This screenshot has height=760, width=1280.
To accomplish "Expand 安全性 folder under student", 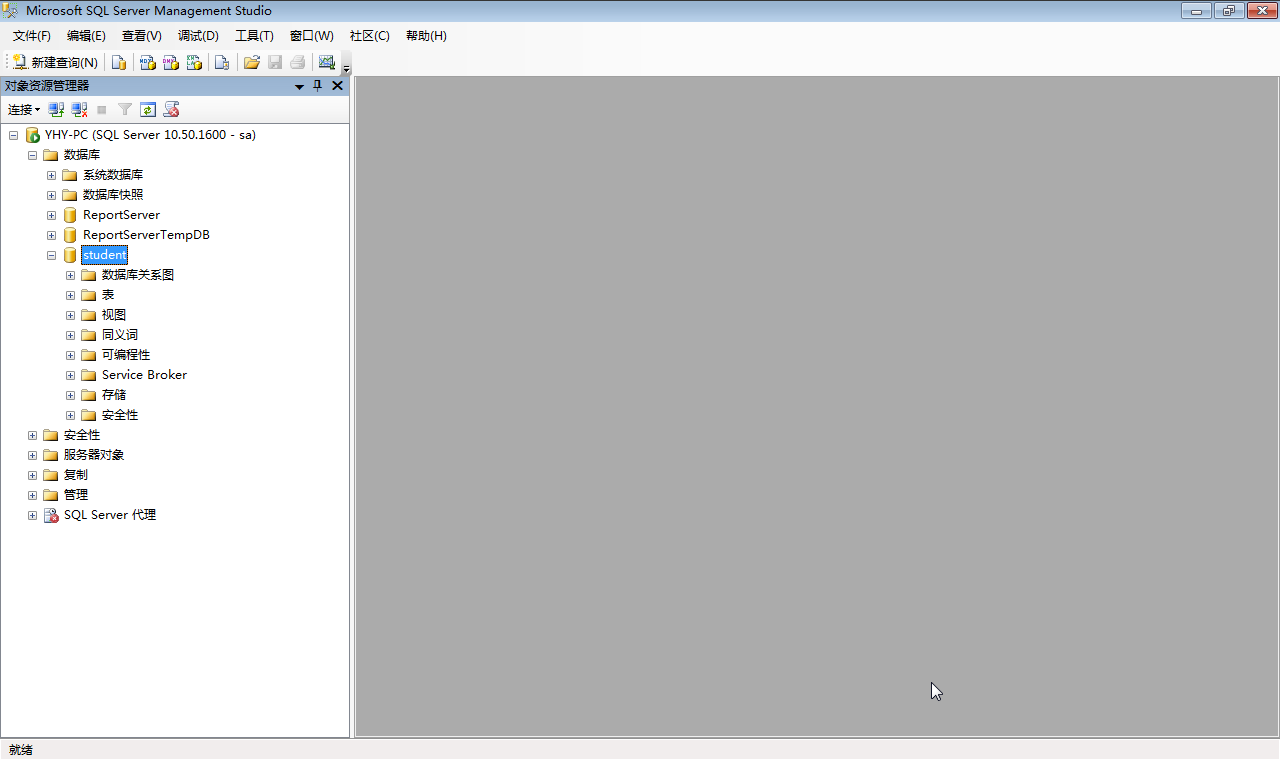I will 70,415.
